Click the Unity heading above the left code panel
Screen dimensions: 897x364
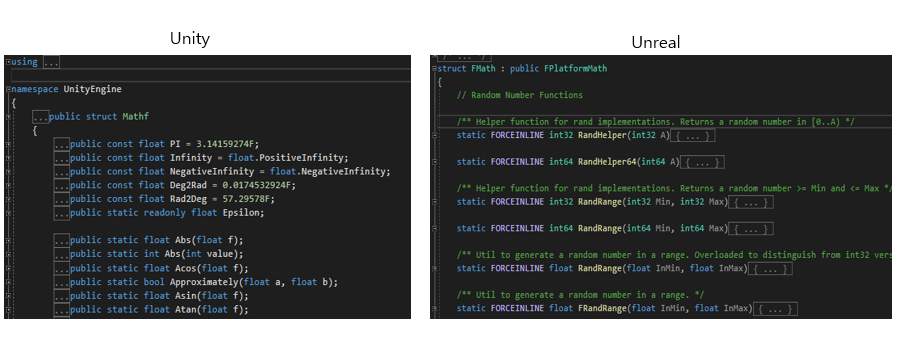(190, 39)
